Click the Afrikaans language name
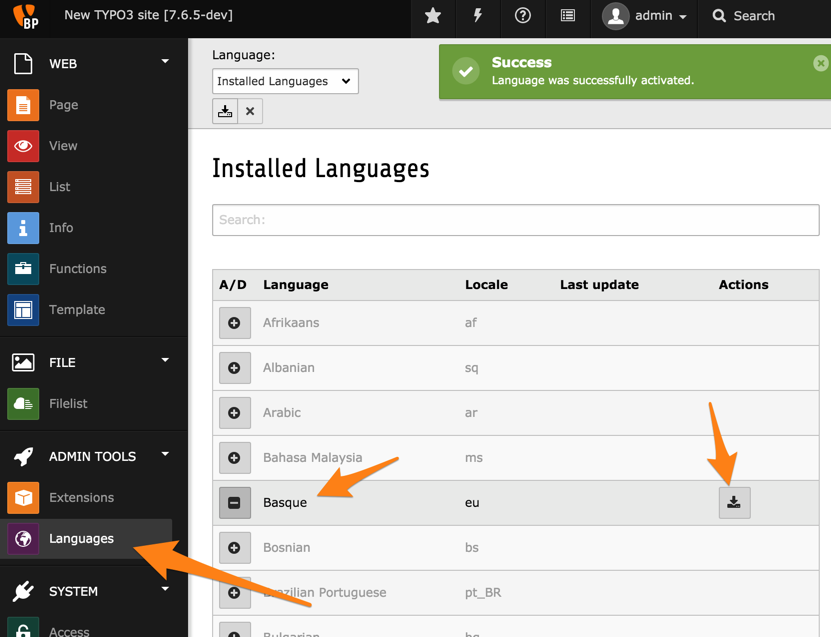The width and height of the screenshot is (831, 637). pyautogui.click(x=291, y=323)
